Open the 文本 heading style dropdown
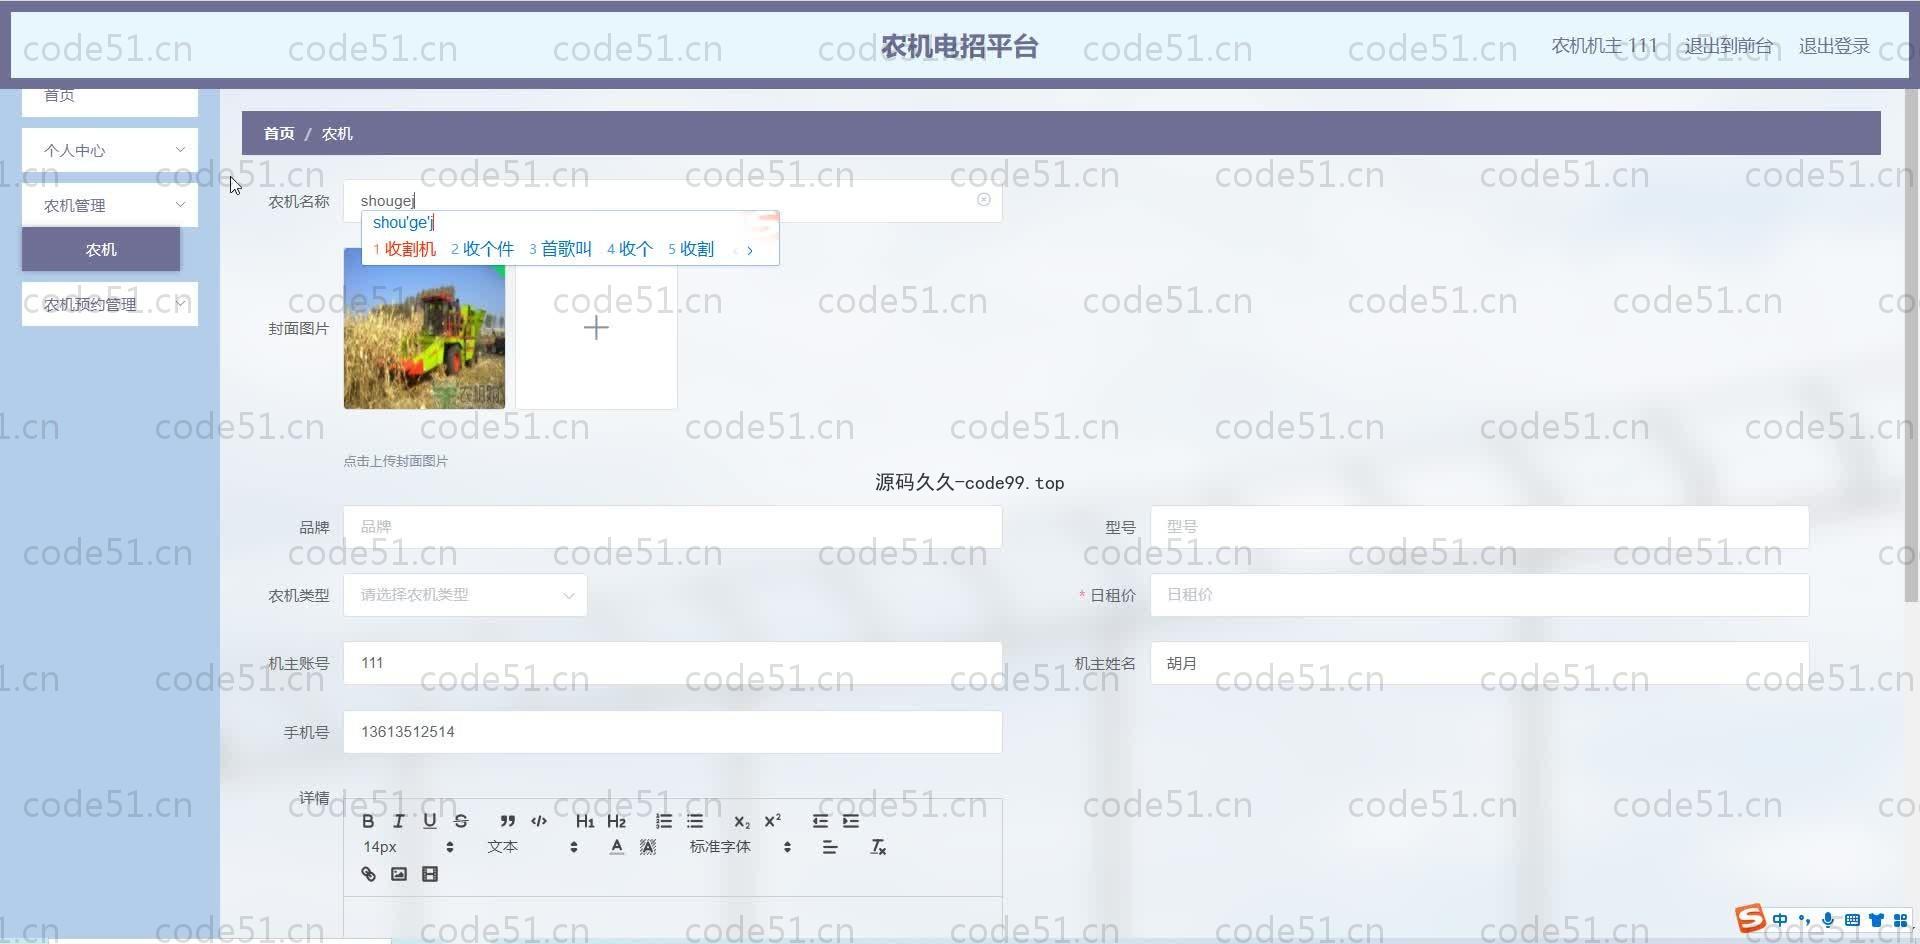 [x=532, y=847]
